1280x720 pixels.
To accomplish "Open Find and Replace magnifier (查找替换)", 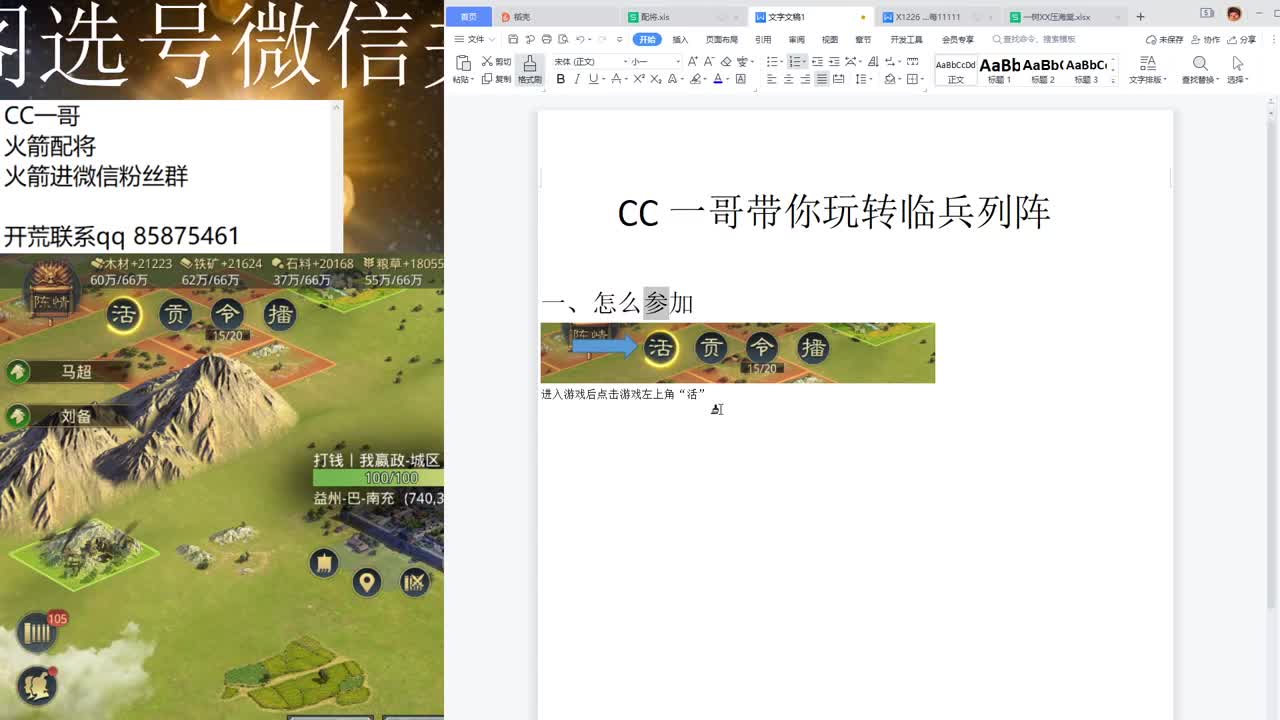I will tap(1199, 69).
